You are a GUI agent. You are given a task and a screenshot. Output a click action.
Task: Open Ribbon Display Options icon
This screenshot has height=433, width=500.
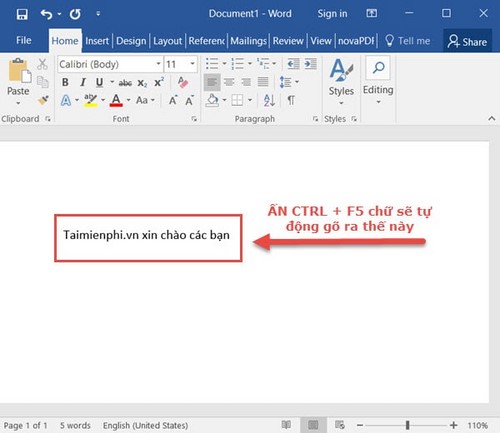[372, 13]
